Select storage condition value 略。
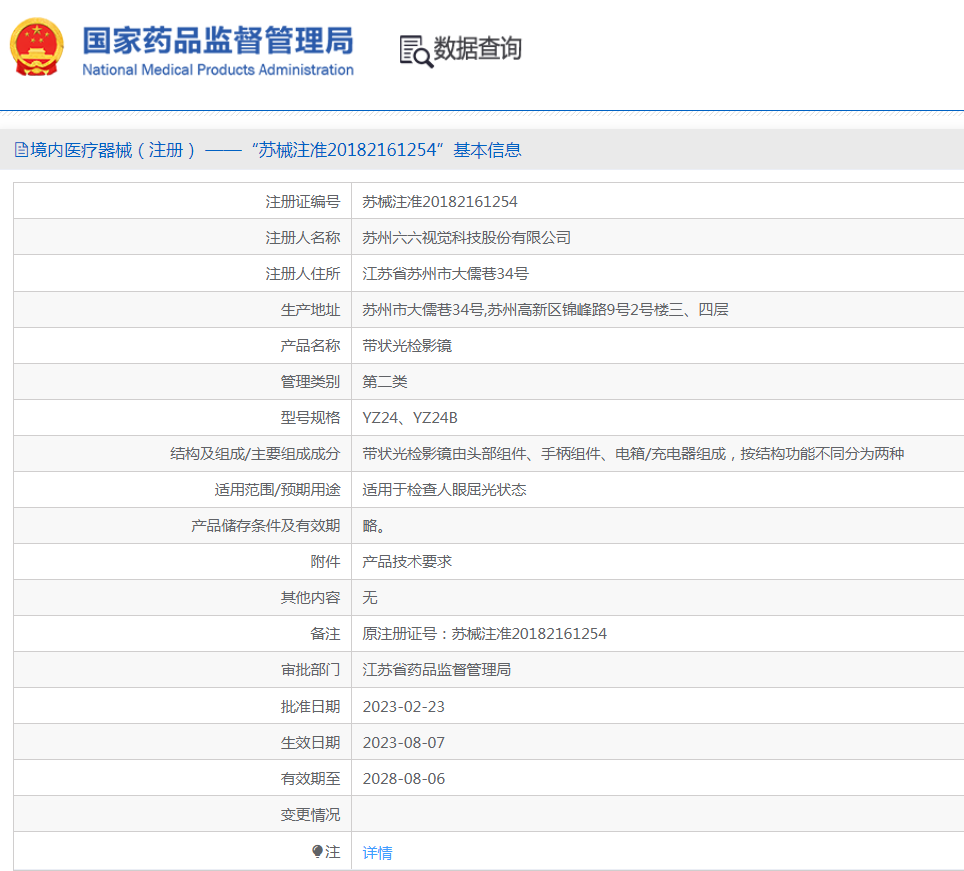The width and height of the screenshot is (964, 871). click(x=373, y=526)
